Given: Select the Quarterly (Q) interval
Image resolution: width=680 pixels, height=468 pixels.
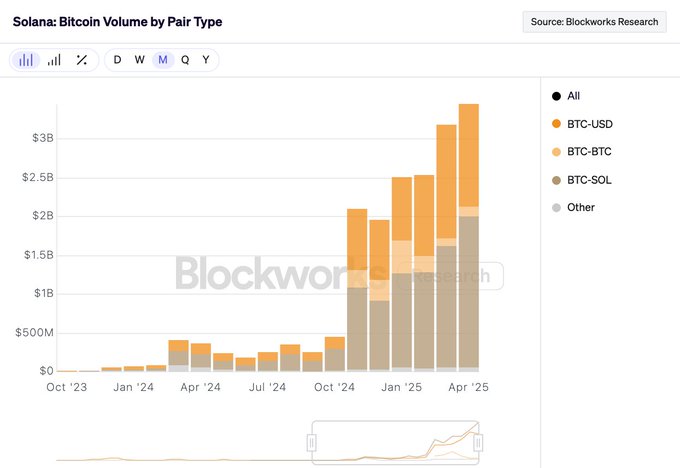Looking at the screenshot, I should coord(185,60).
